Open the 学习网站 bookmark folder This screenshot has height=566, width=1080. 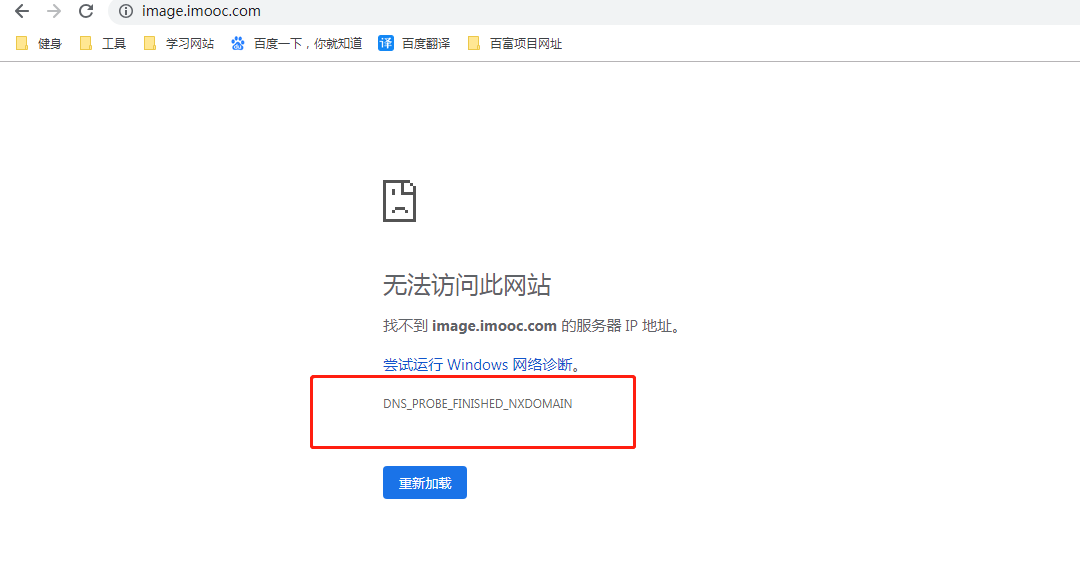pyautogui.click(x=179, y=43)
